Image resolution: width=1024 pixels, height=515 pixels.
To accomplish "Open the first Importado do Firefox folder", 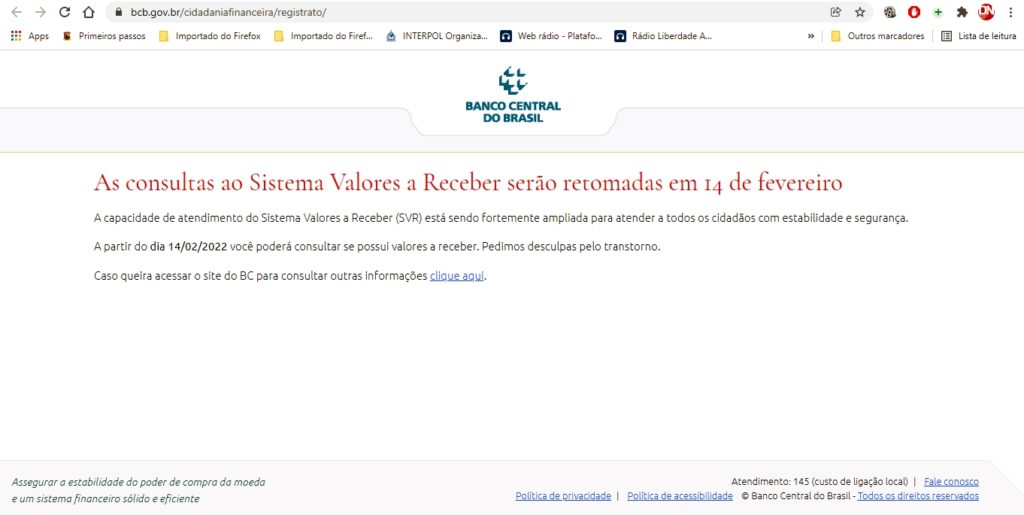I will click(x=210, y=37).
